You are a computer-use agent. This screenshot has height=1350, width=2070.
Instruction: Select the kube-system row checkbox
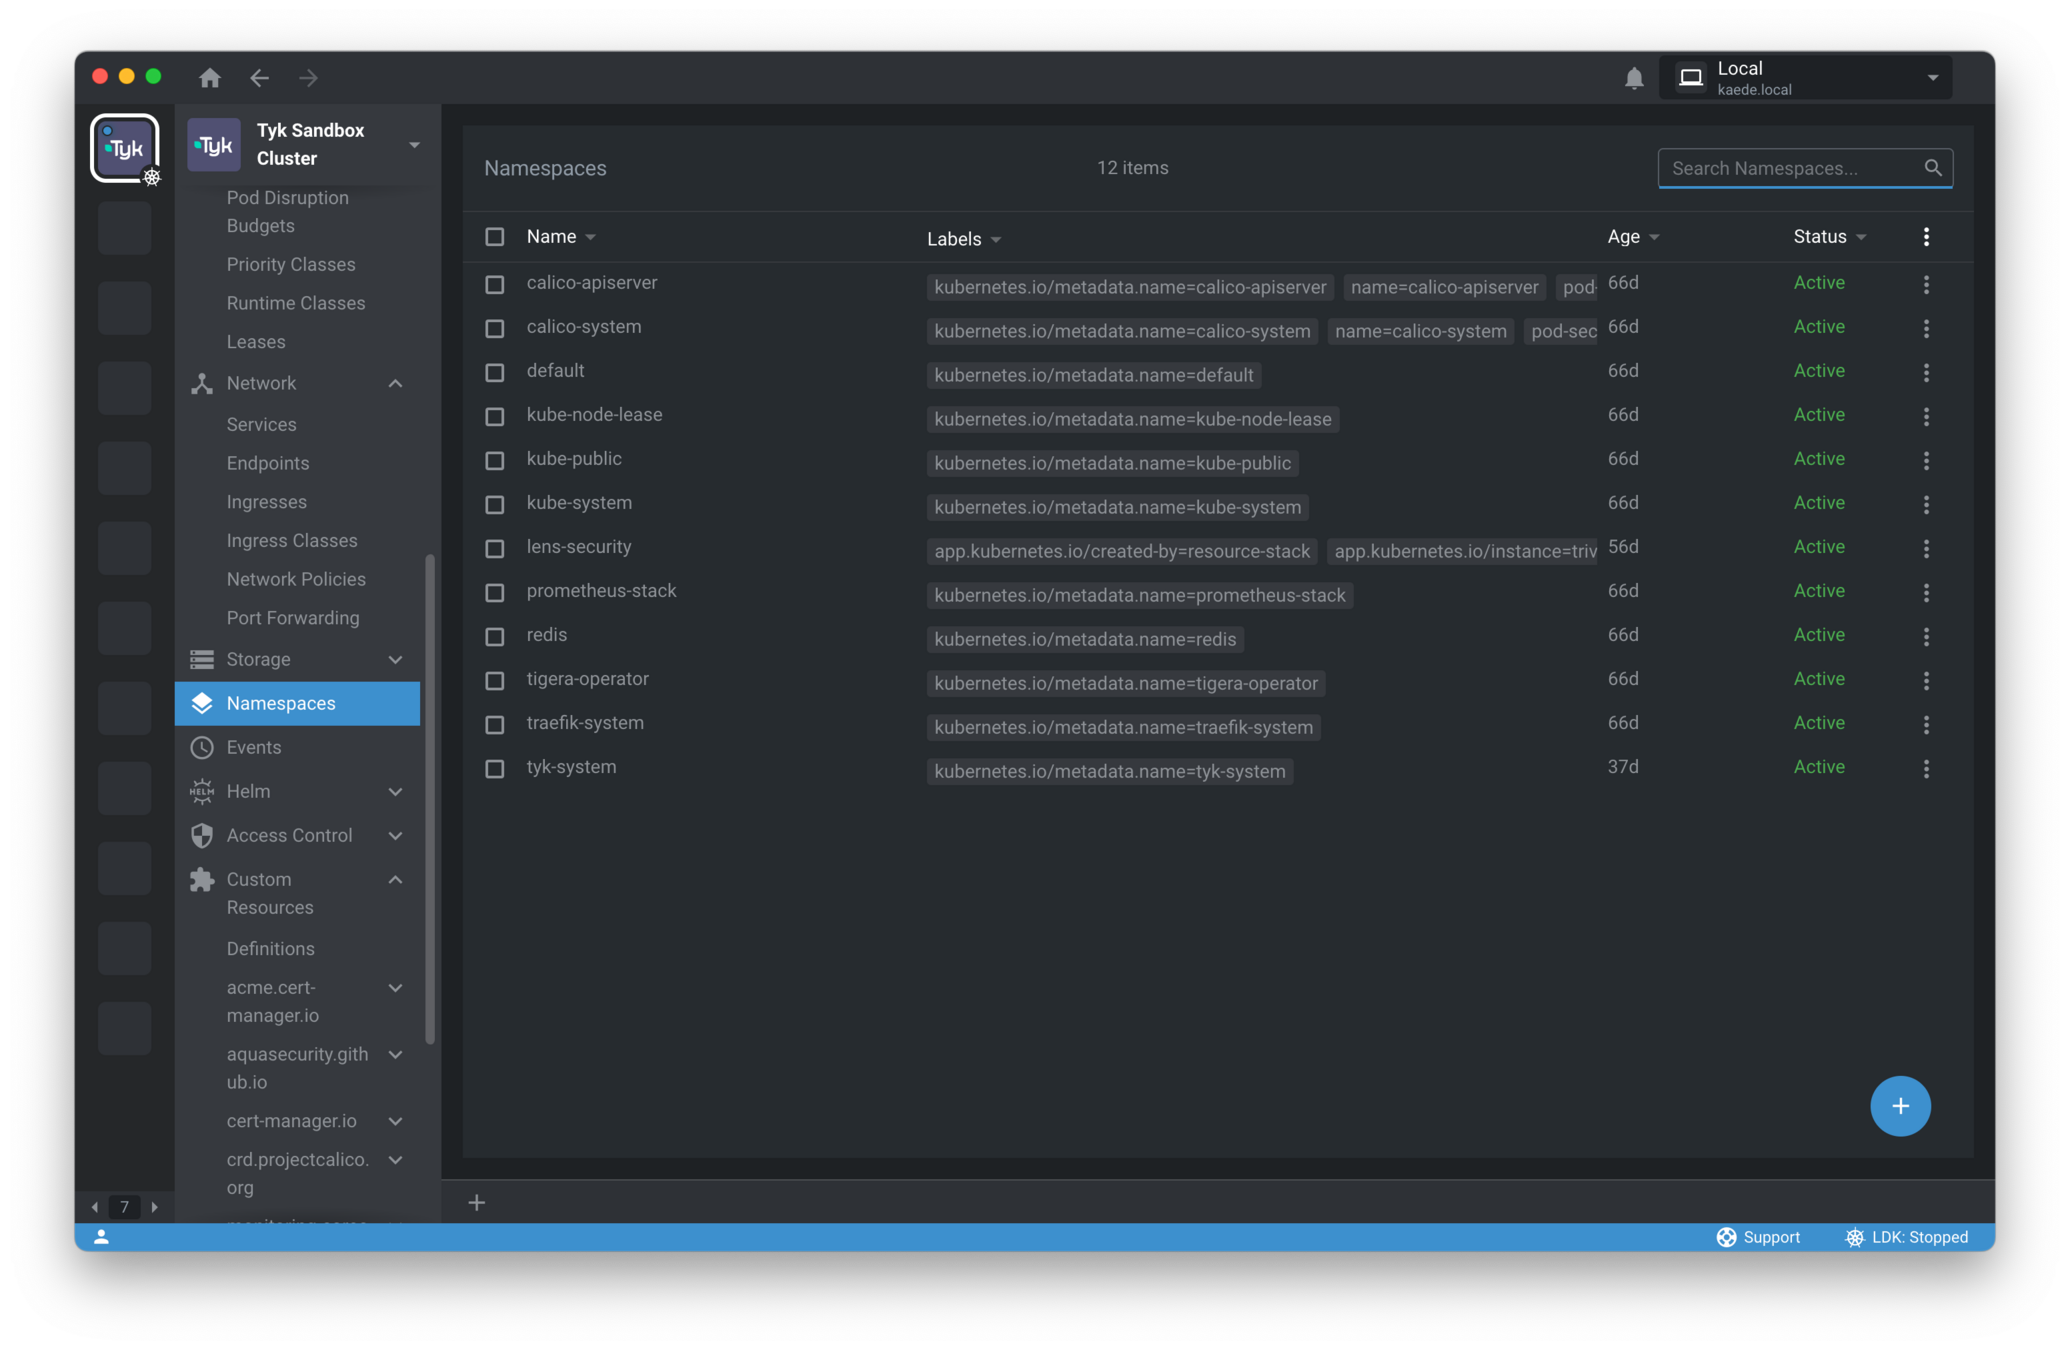click(494, 505)
